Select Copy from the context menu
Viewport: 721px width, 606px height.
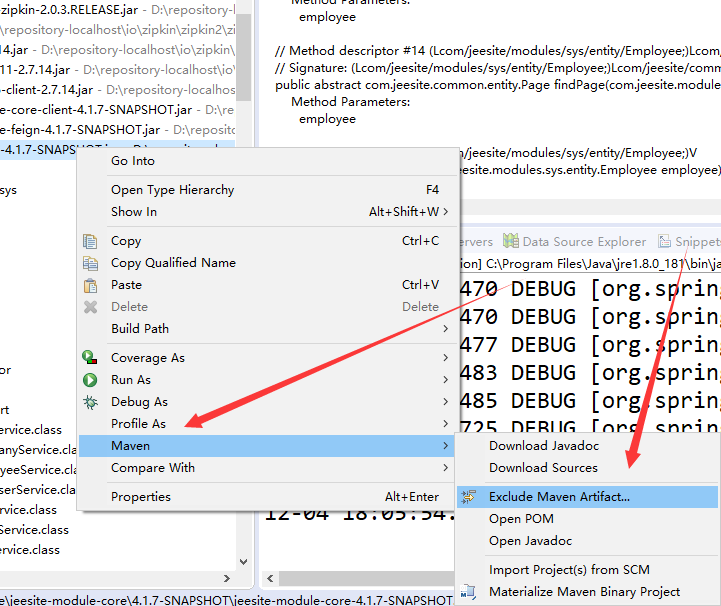click(x=269, y=241)
